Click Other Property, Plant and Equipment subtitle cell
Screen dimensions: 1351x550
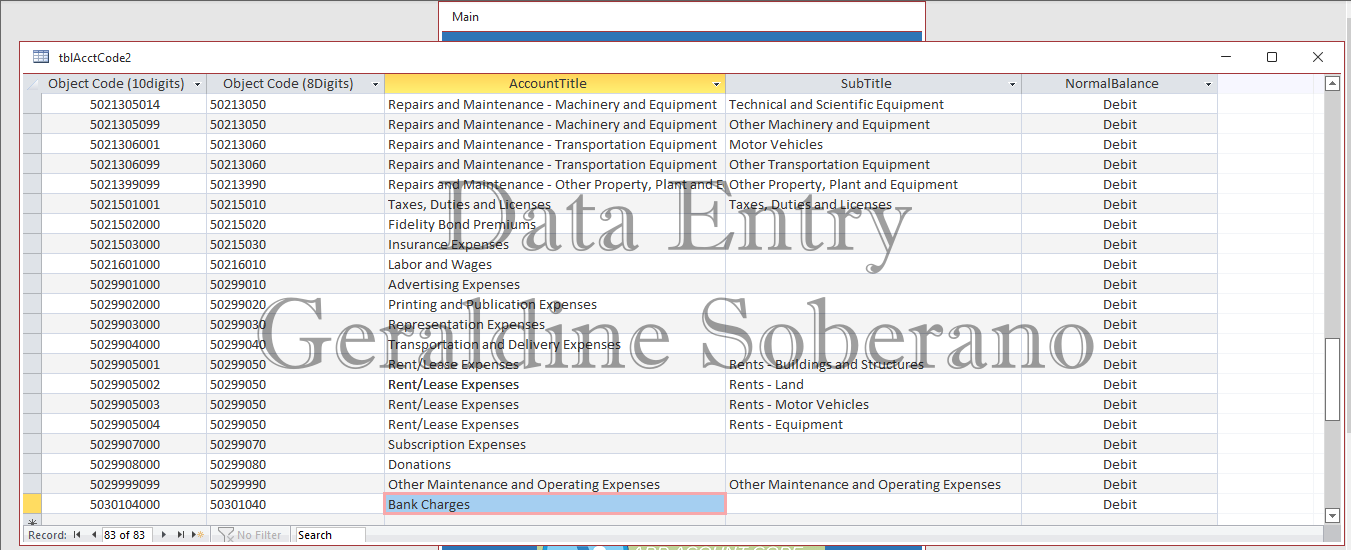[x=873, y=184]
